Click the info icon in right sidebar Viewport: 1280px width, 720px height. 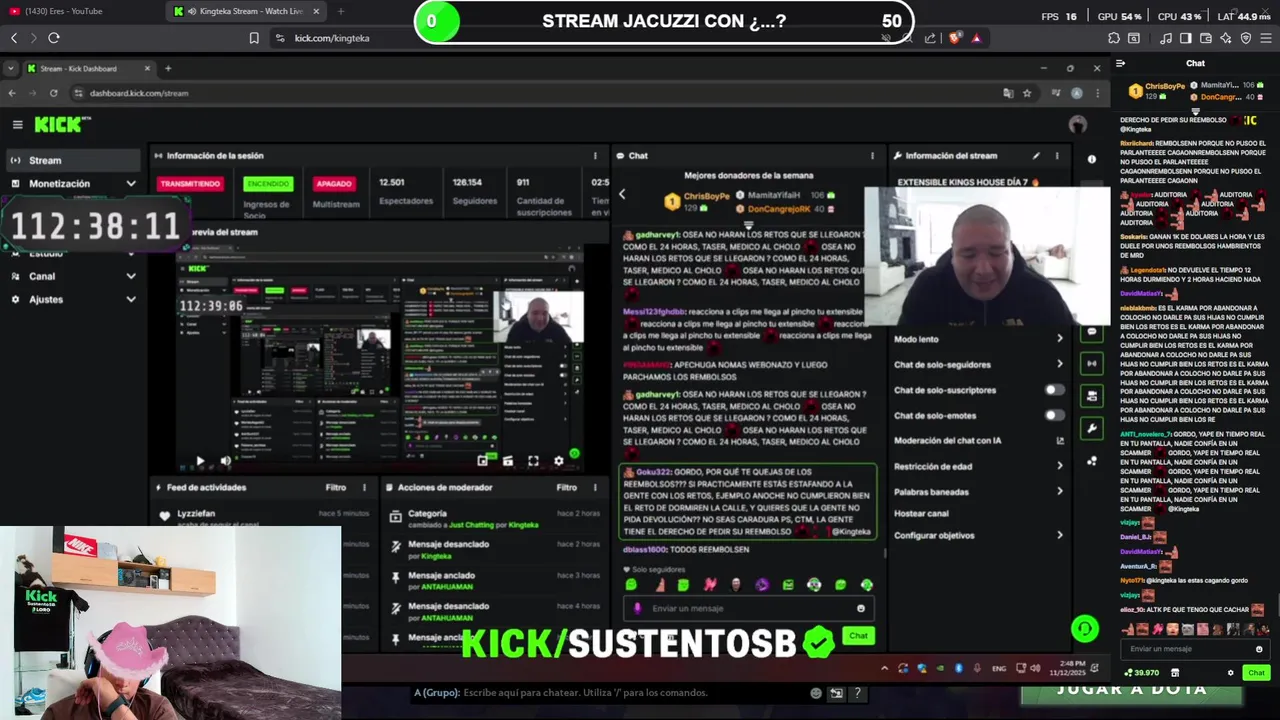tap(1092, 159)
